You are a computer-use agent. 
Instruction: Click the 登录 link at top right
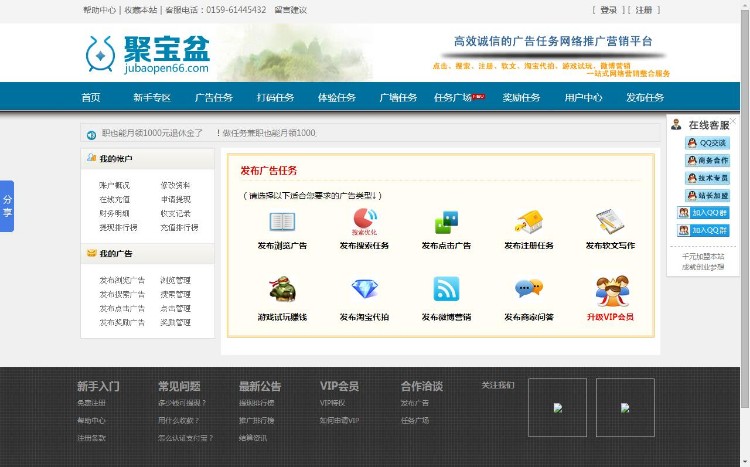[x=608, y=10]
